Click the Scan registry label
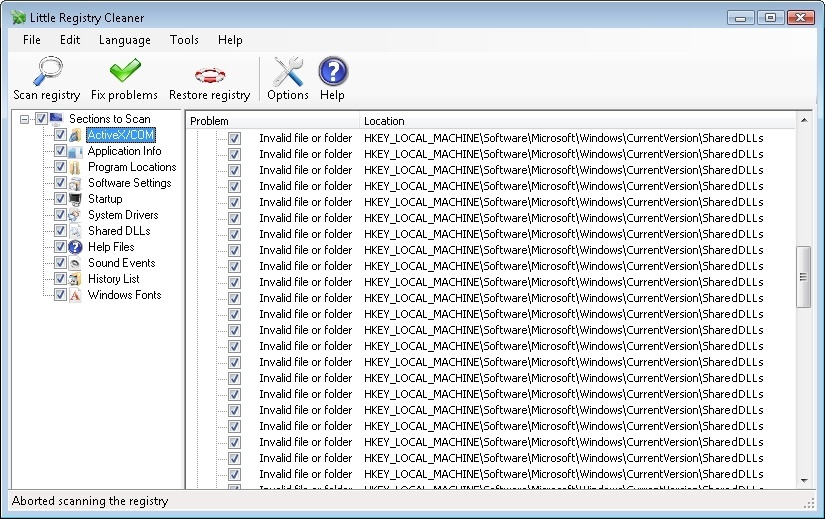 tap(47, 95)
